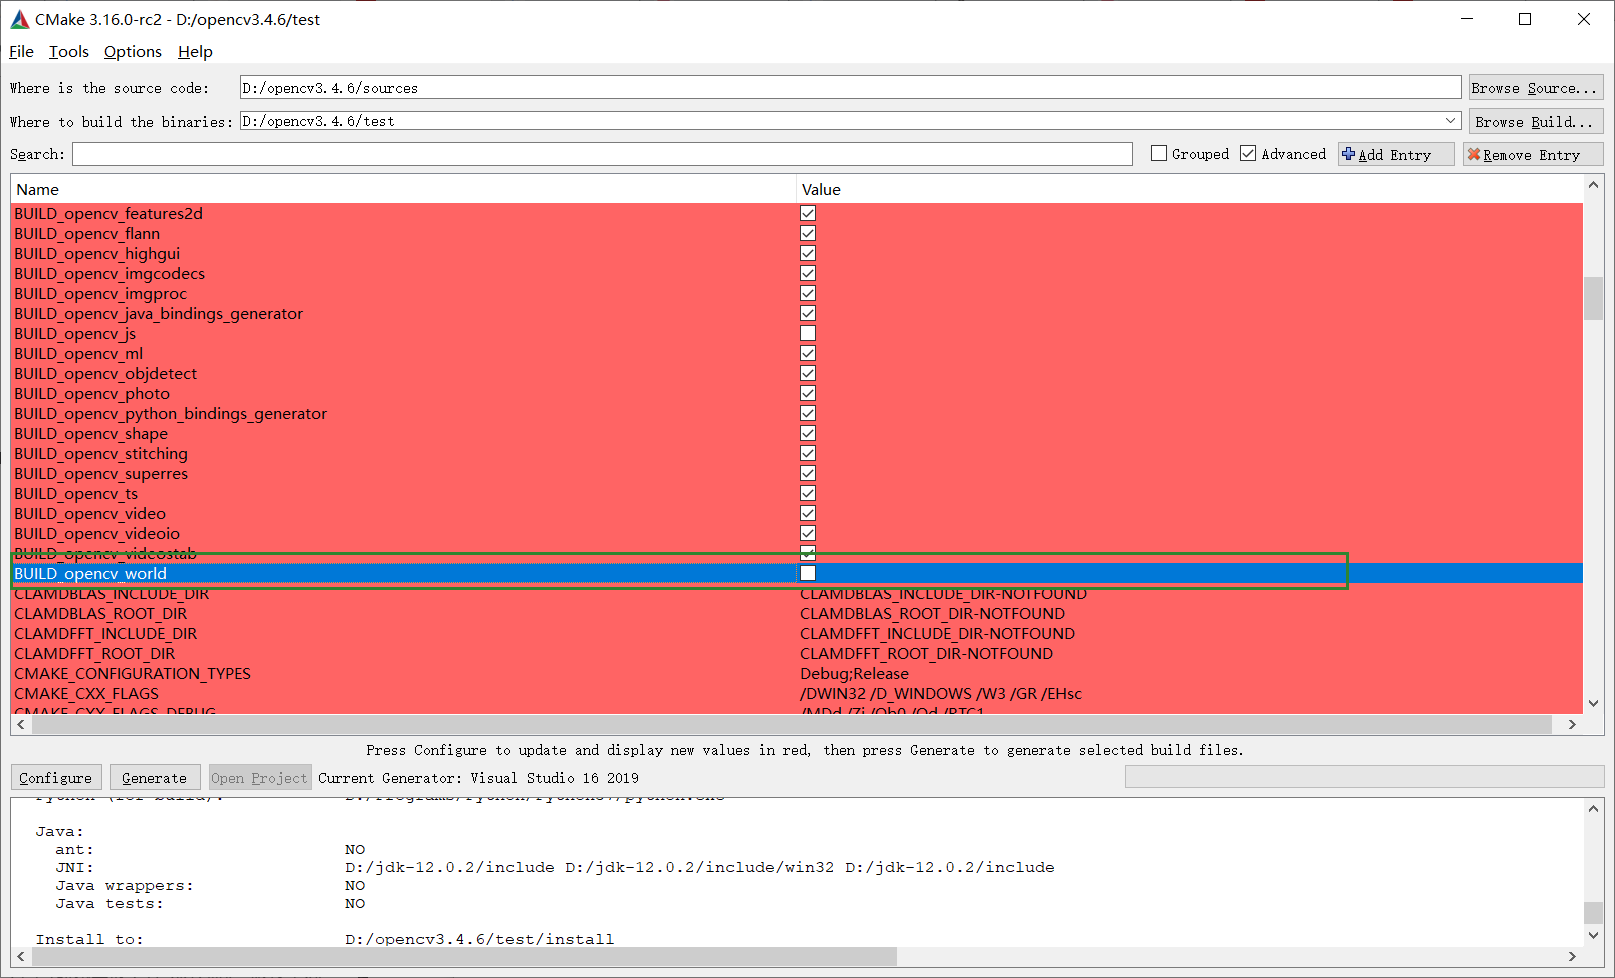Screen dimensions: 1615x978
Task: Select the BUILD_opencv_objdetect row name
Action: pyautogui.click(x=105, y=373)
